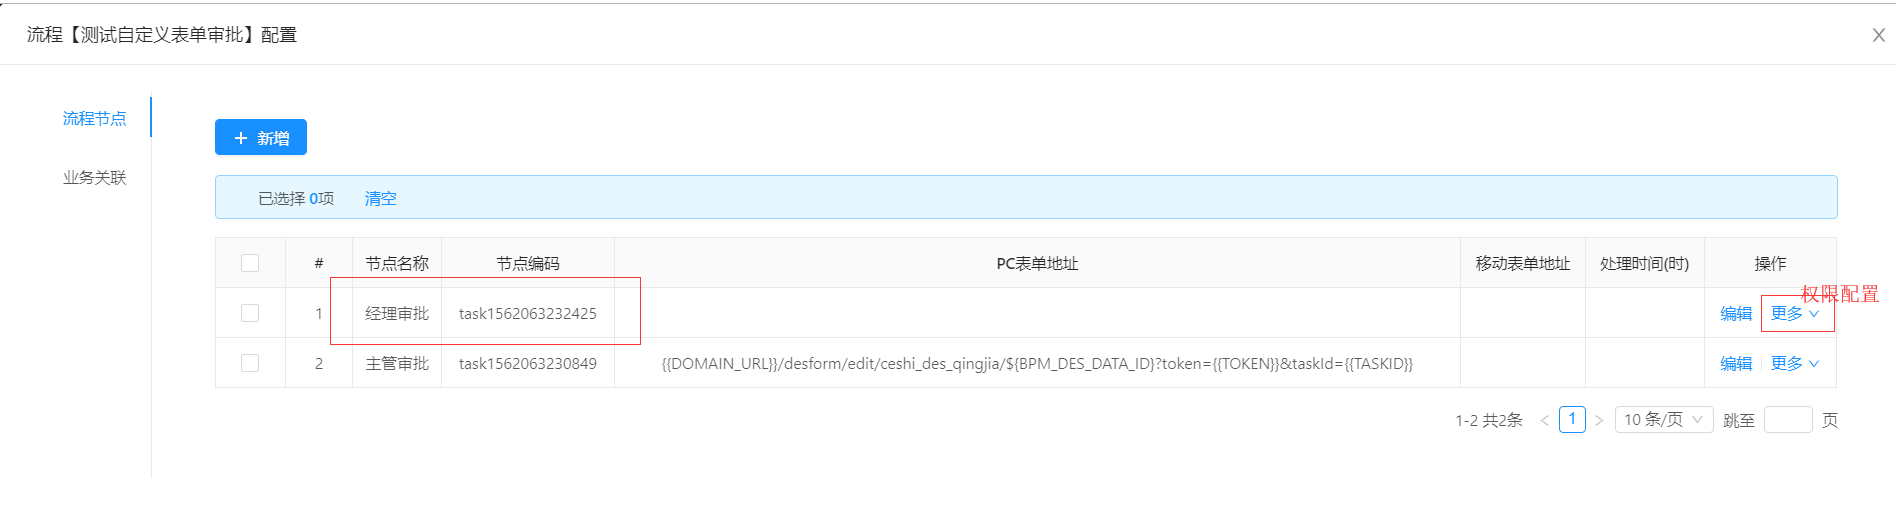The image size is (1896, 513).
Task: Click the PC表单地址 column header
Action: 1037,263
